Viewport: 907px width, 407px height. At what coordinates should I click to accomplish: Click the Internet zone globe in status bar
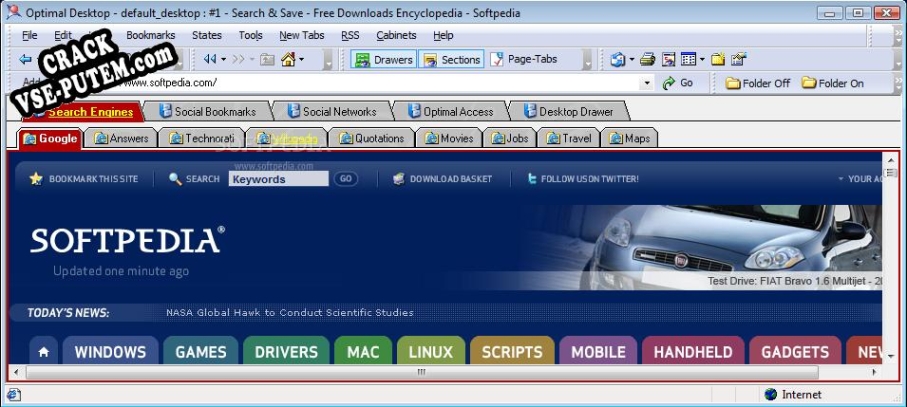click(x=770, y=395)
